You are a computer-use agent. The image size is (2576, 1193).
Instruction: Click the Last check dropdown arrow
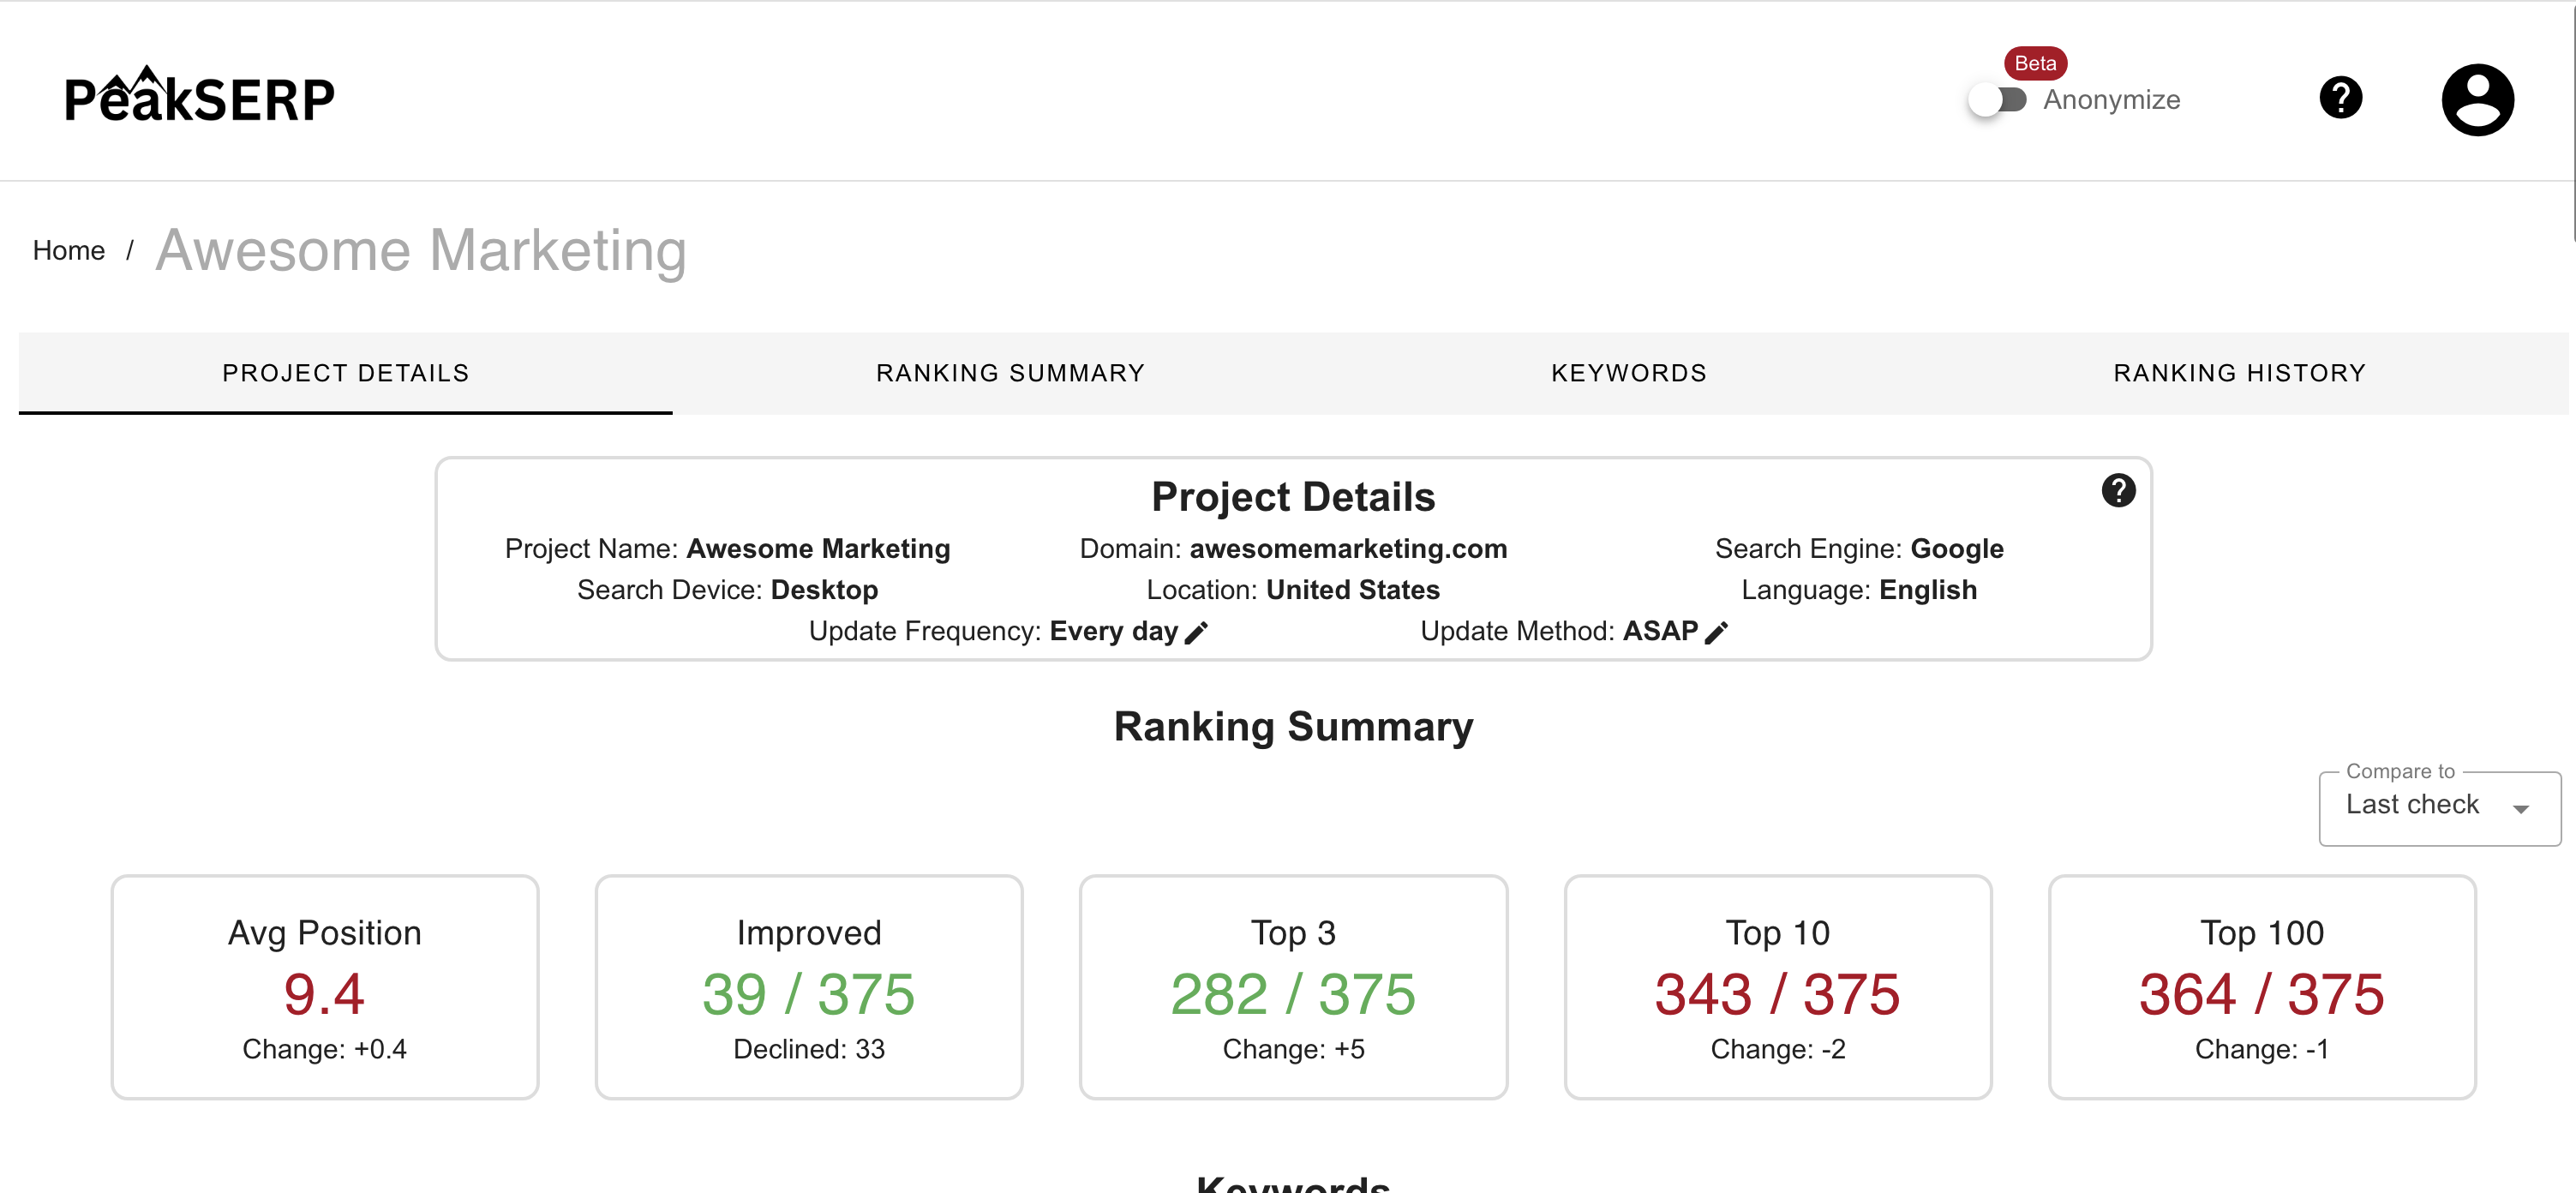coord(2520,808)
